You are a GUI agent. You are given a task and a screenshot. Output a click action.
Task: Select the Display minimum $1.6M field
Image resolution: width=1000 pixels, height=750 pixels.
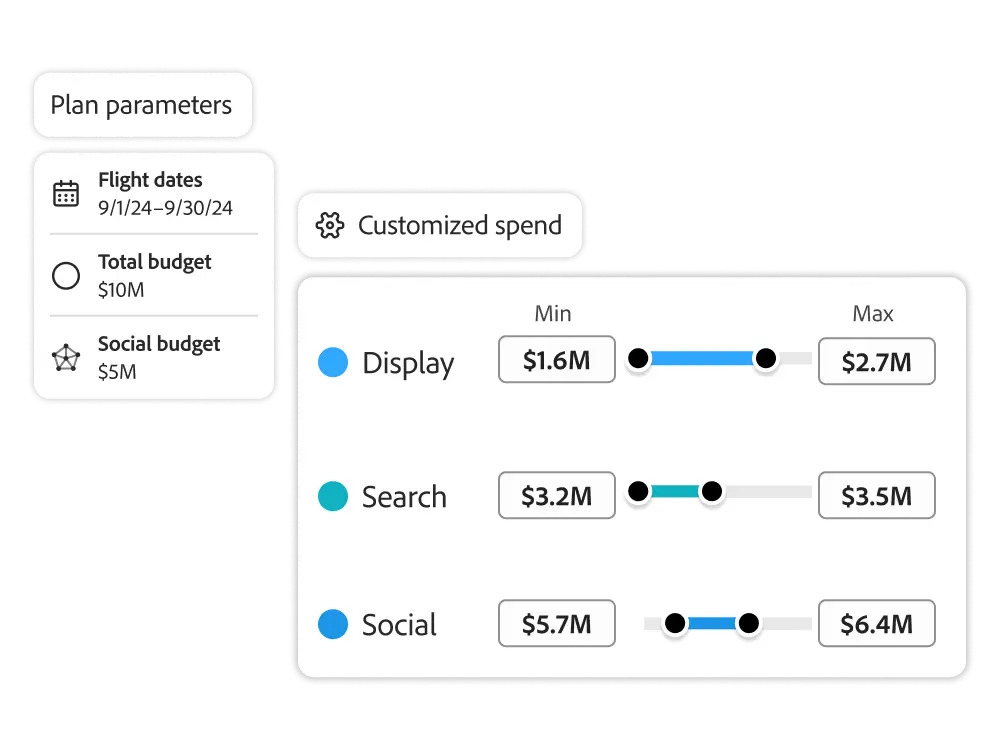(x=557, y=361)
